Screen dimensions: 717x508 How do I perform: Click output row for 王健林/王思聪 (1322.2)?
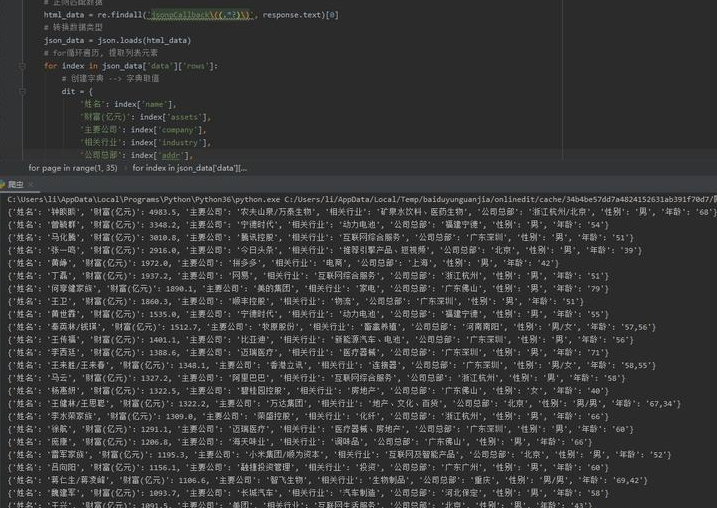click(x=344, y=404)
